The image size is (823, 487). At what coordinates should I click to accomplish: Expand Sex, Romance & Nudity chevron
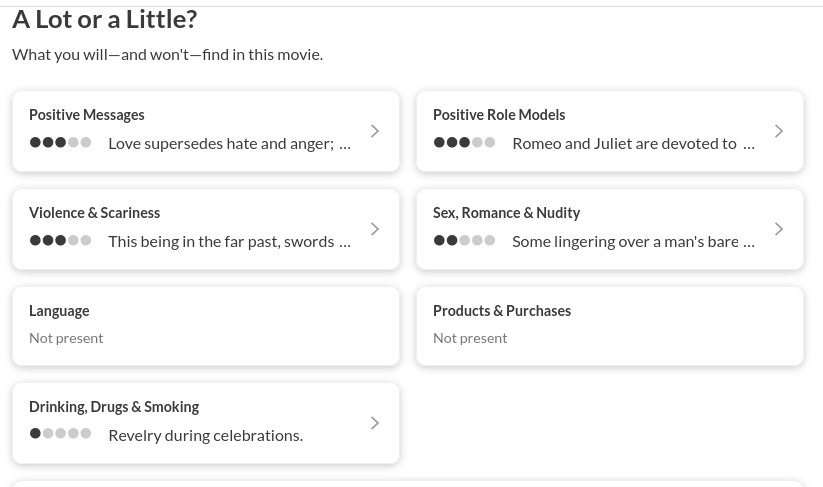779,229
